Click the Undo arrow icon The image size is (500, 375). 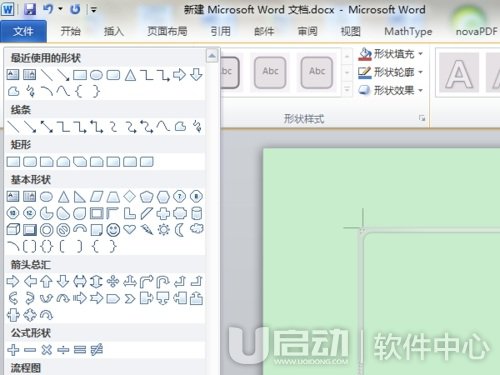click(48, 9)
